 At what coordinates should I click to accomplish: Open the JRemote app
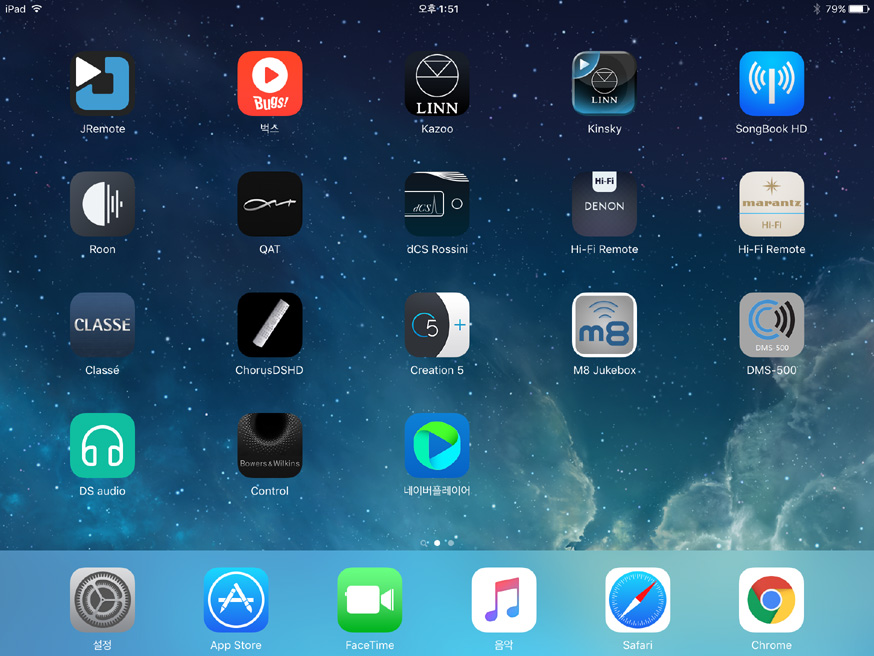click(x=103, y=83)
